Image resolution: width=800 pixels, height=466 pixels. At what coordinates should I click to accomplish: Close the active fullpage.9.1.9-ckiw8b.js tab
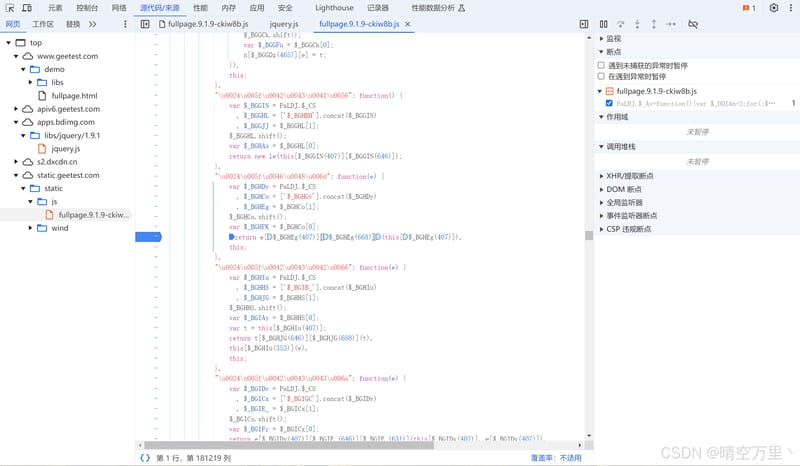pos(408,24)
